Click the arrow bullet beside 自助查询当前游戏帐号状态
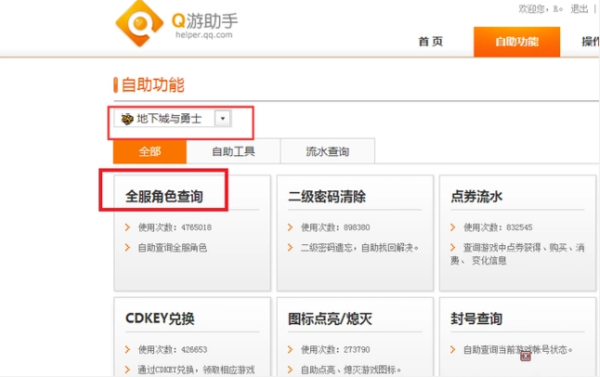The height and width of the screenshot is (377, 600). pyautogui.click(x=453, y=349)
